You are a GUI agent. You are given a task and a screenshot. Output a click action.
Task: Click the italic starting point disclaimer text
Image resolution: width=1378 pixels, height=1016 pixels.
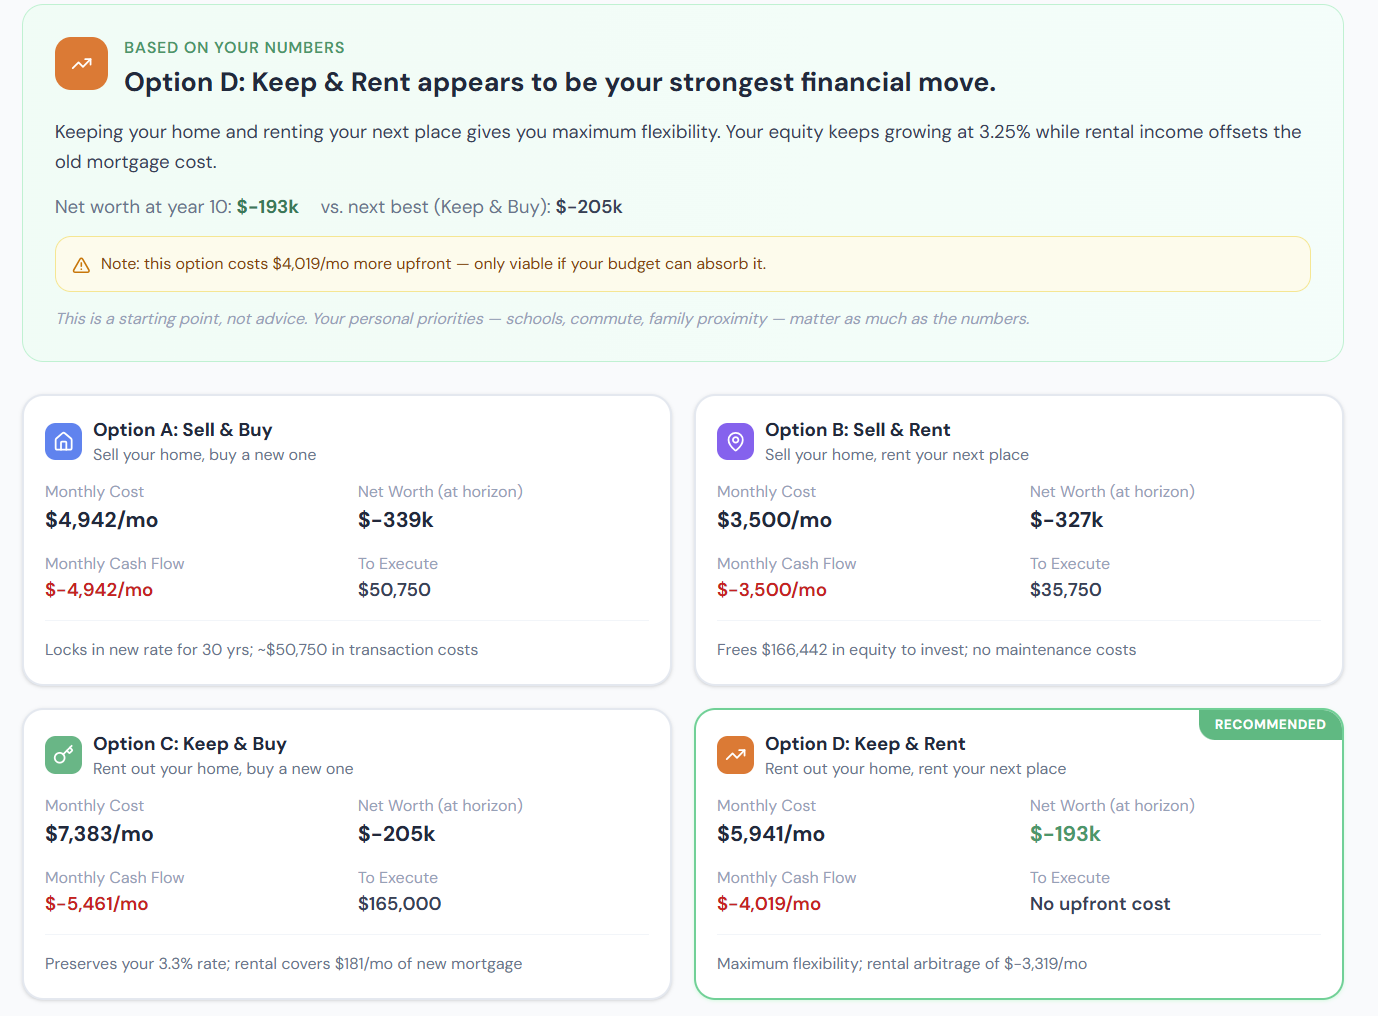coord(542,319)
